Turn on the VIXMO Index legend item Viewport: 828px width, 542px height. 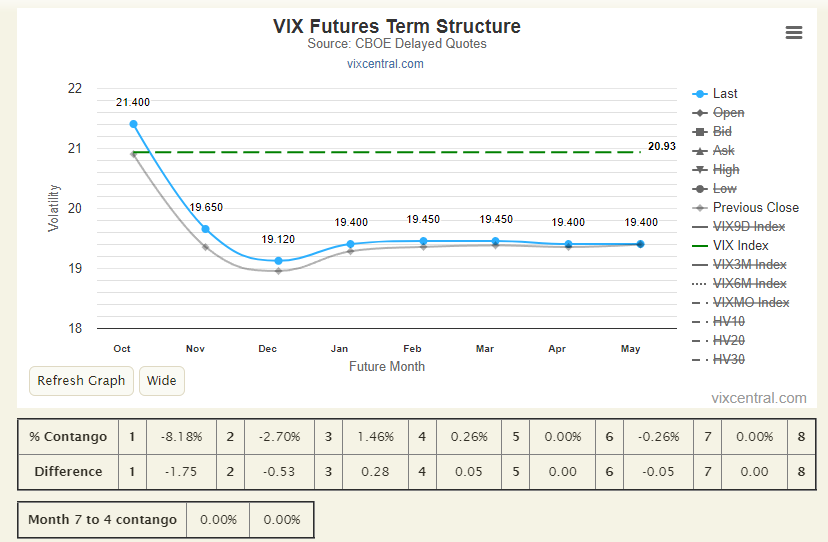pyautogui.click(x=751, y=303)
